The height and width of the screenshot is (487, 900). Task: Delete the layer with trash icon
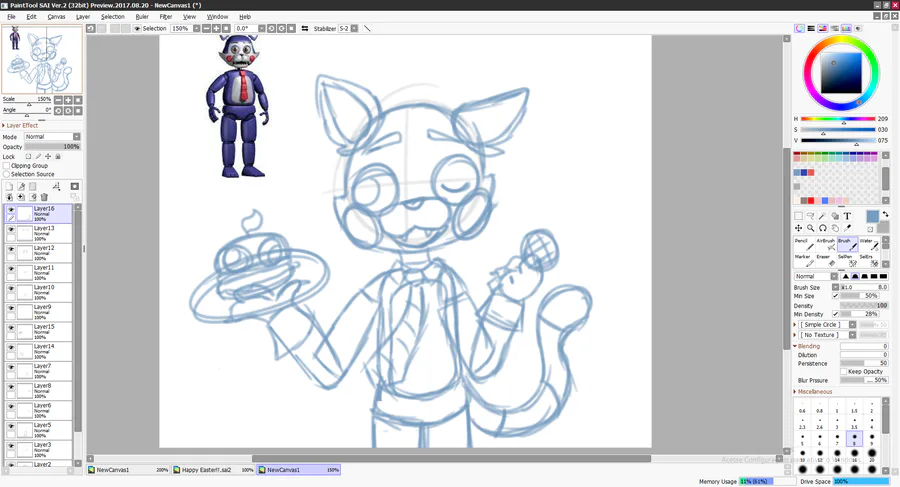(44, 197)
